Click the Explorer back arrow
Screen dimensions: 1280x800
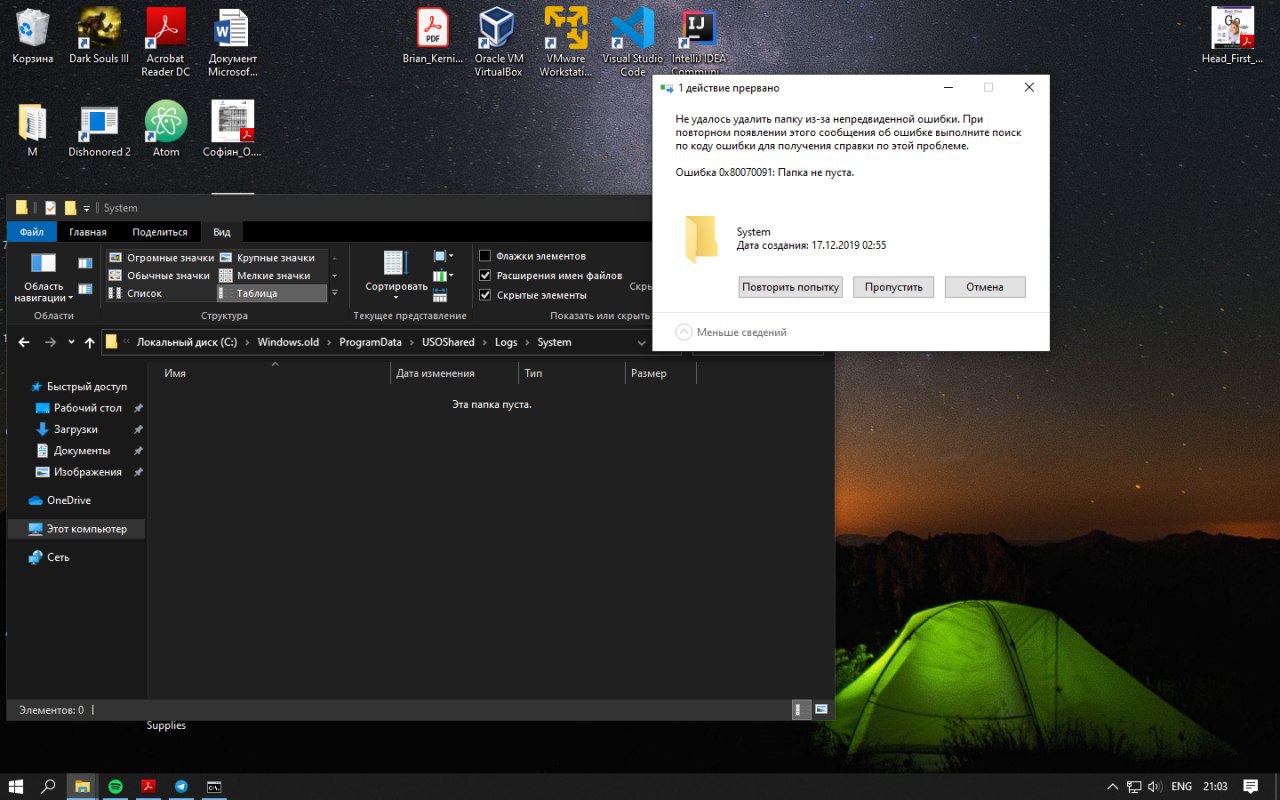[24, 342]
